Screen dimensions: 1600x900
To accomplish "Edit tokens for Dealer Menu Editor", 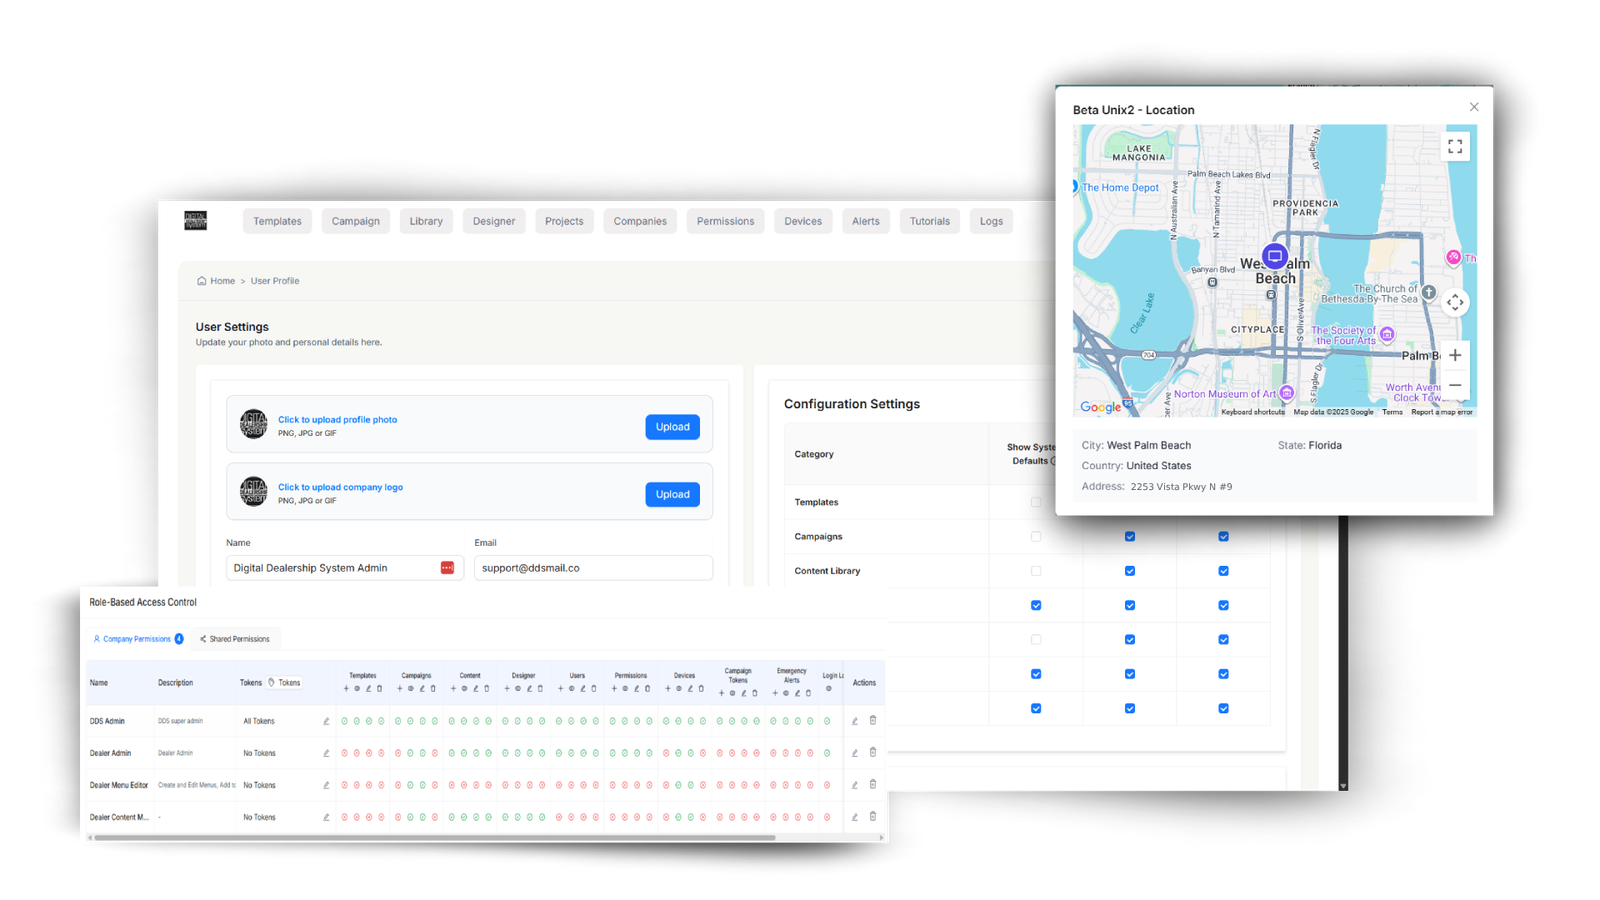I will [326, 785].
